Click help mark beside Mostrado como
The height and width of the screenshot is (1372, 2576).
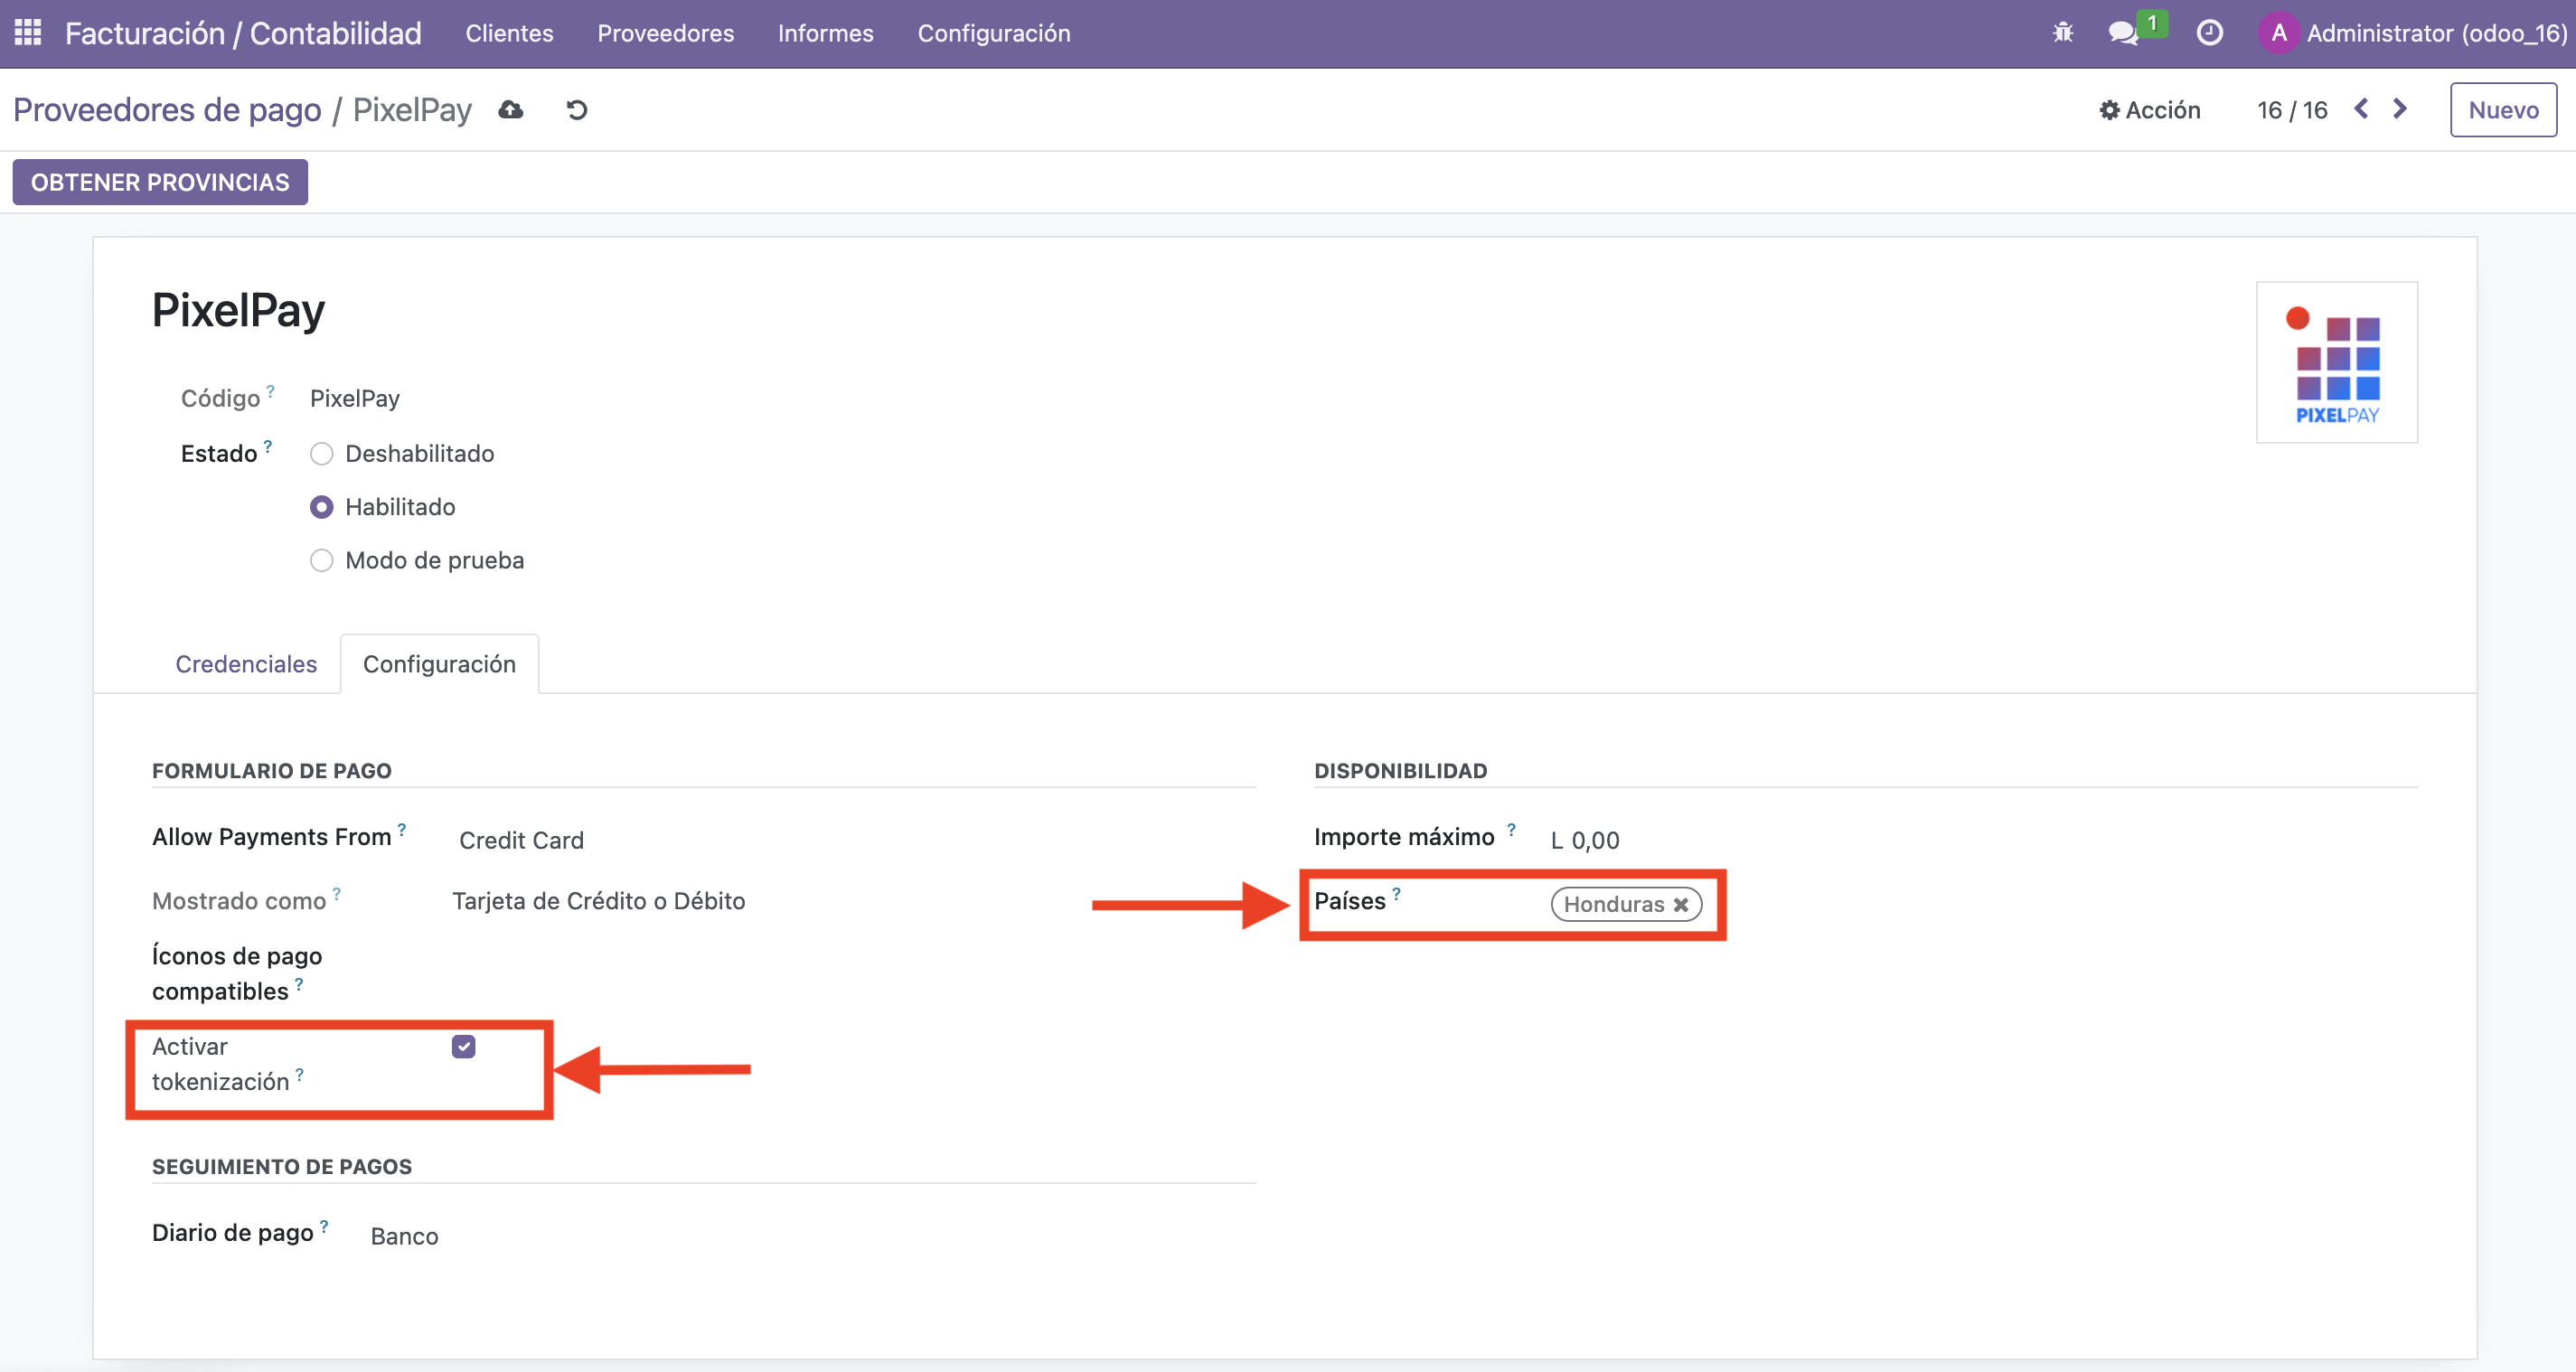pyautogui.click(x=337, y=893)
